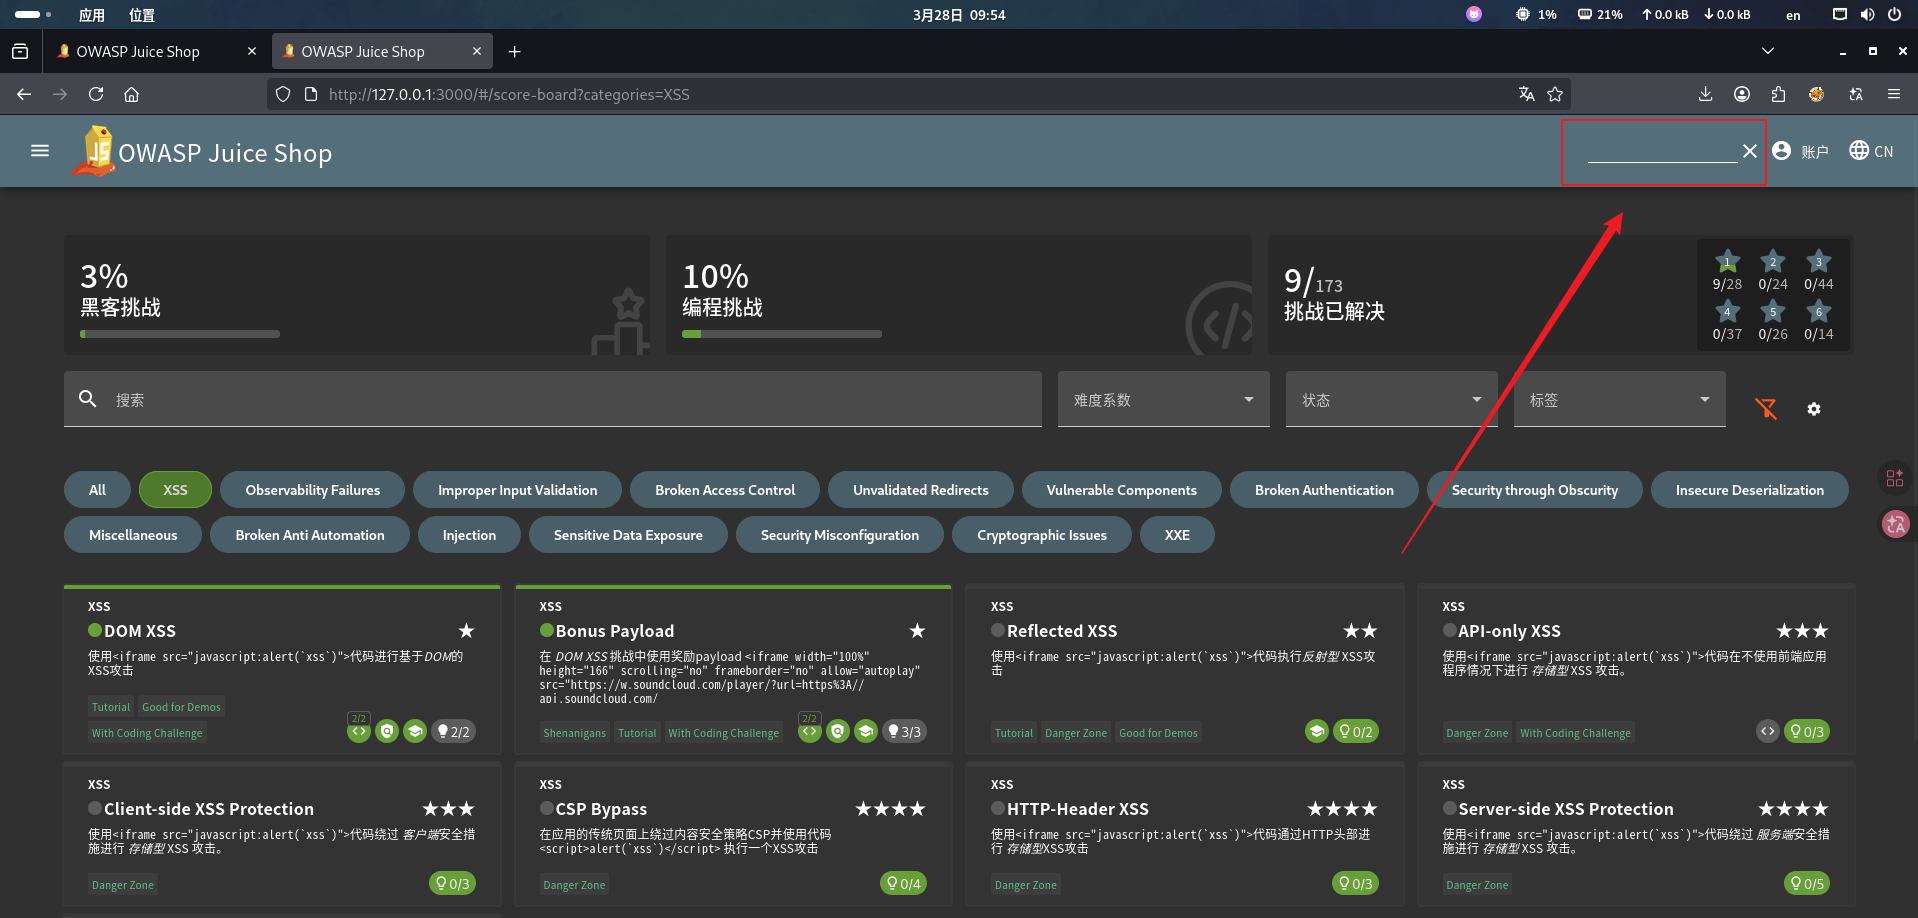Open the list-all-tabs chevron in Firefox
The image size is (1918, 918).
1767,51
